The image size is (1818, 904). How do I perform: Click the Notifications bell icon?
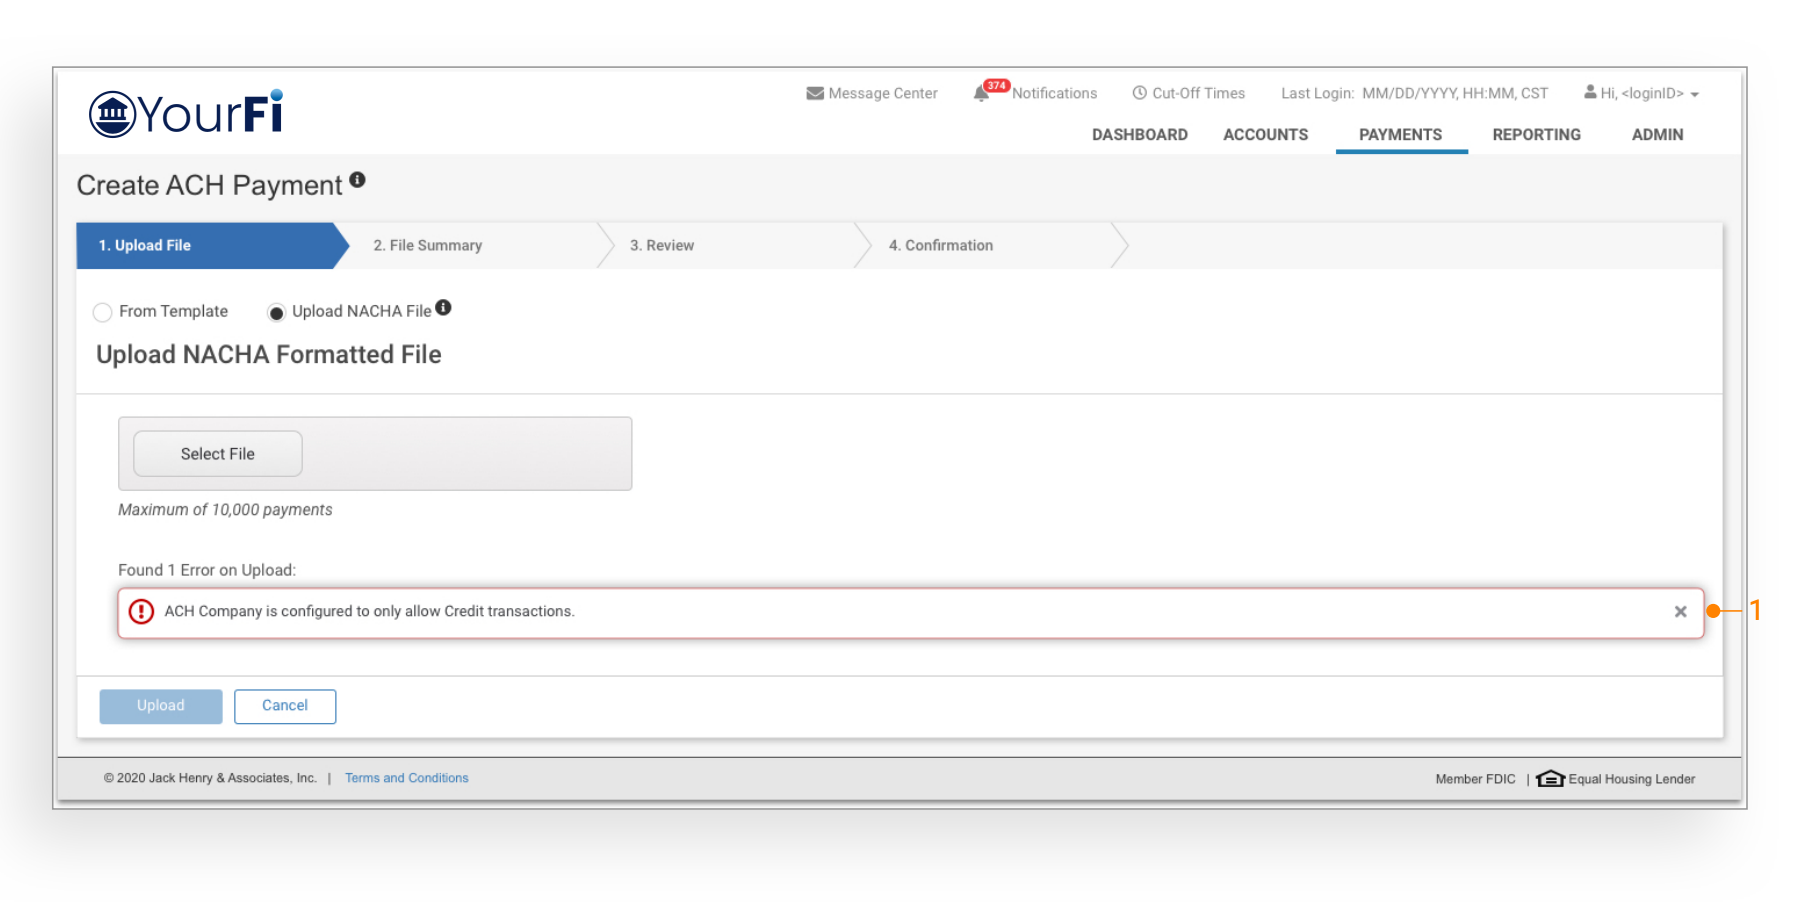[x=982, y=94]
